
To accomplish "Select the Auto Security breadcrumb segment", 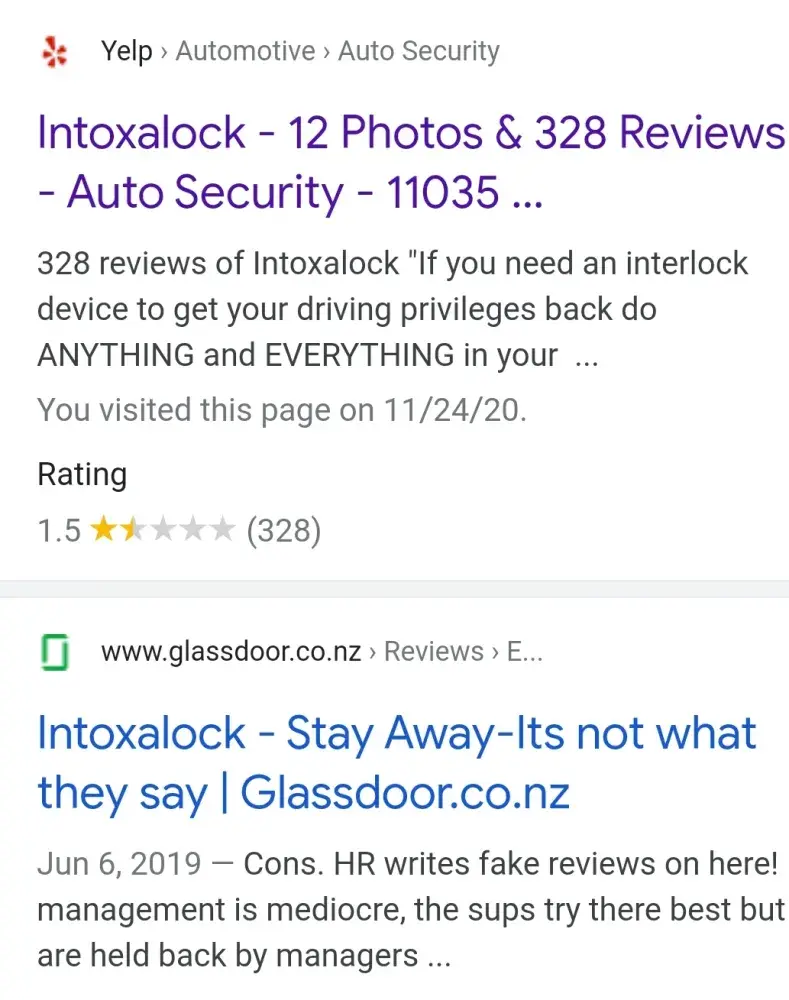I will point(418,51).
